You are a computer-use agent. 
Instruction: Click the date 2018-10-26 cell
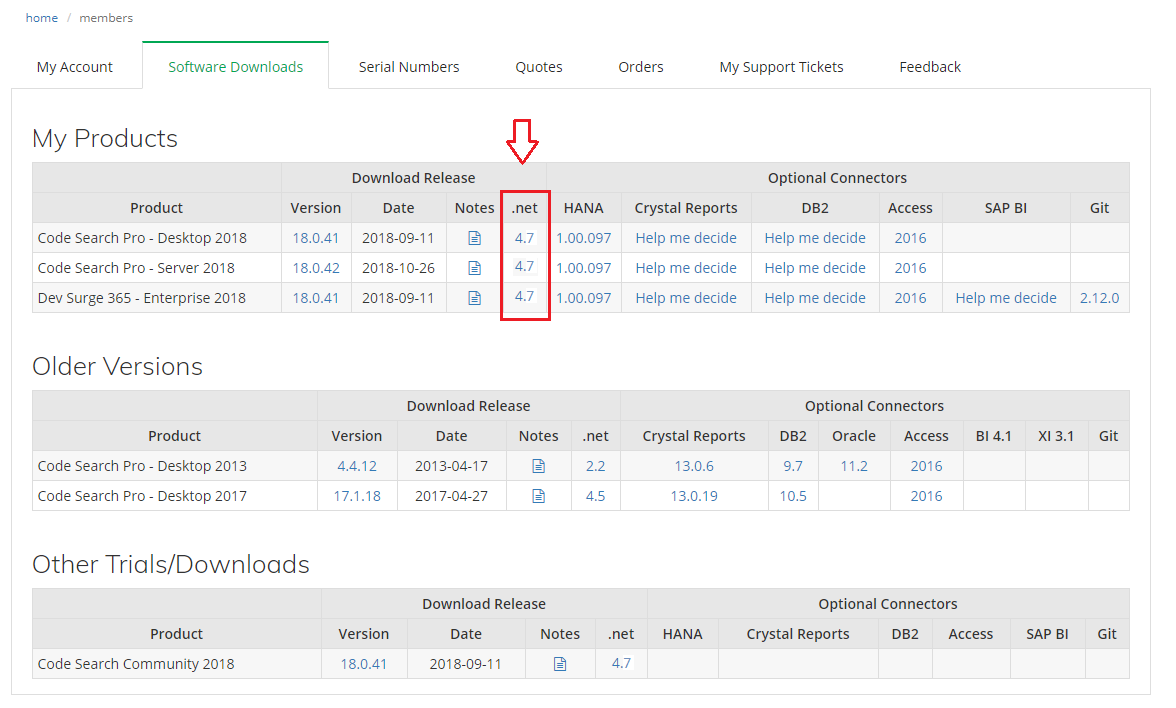tap(398, 268)
